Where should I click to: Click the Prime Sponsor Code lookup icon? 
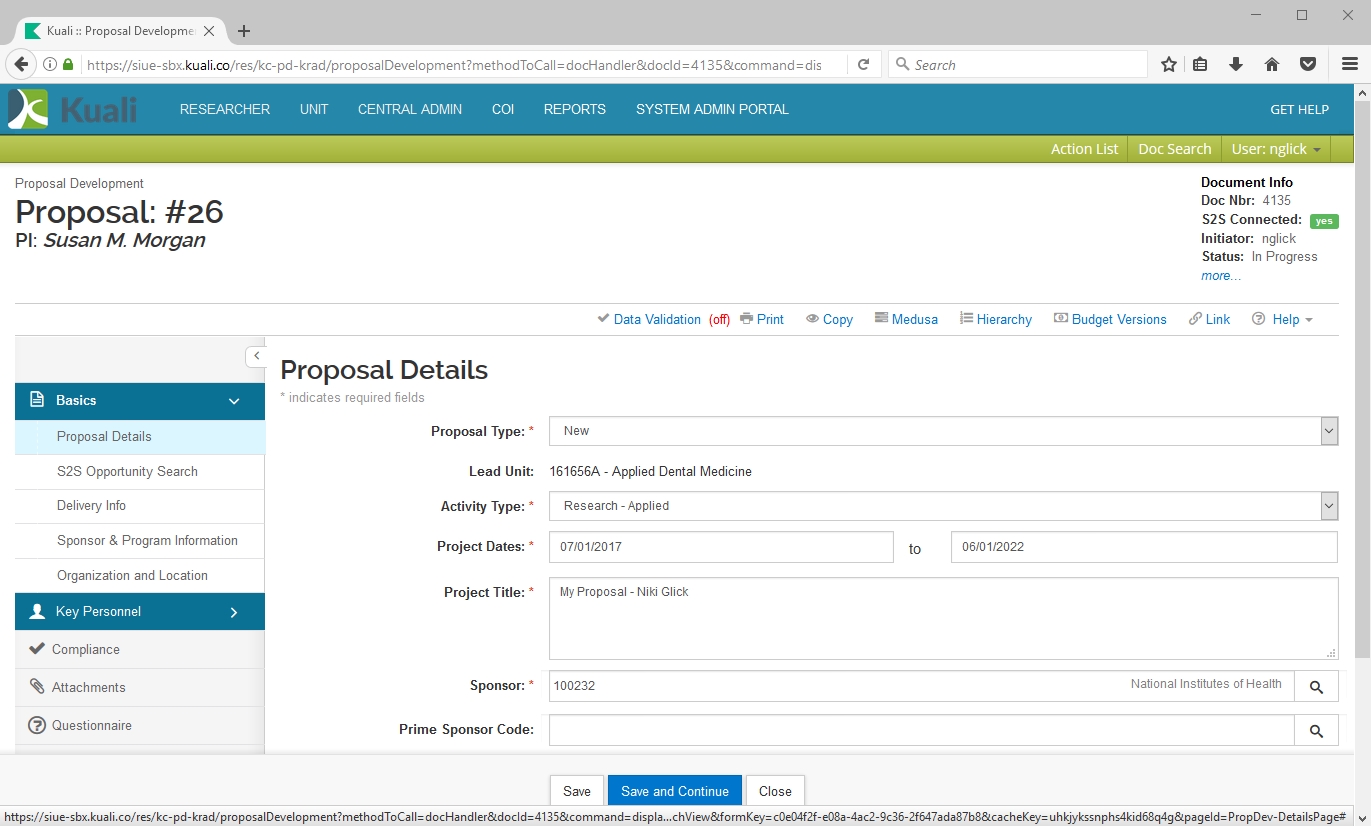pos(1316,731)
